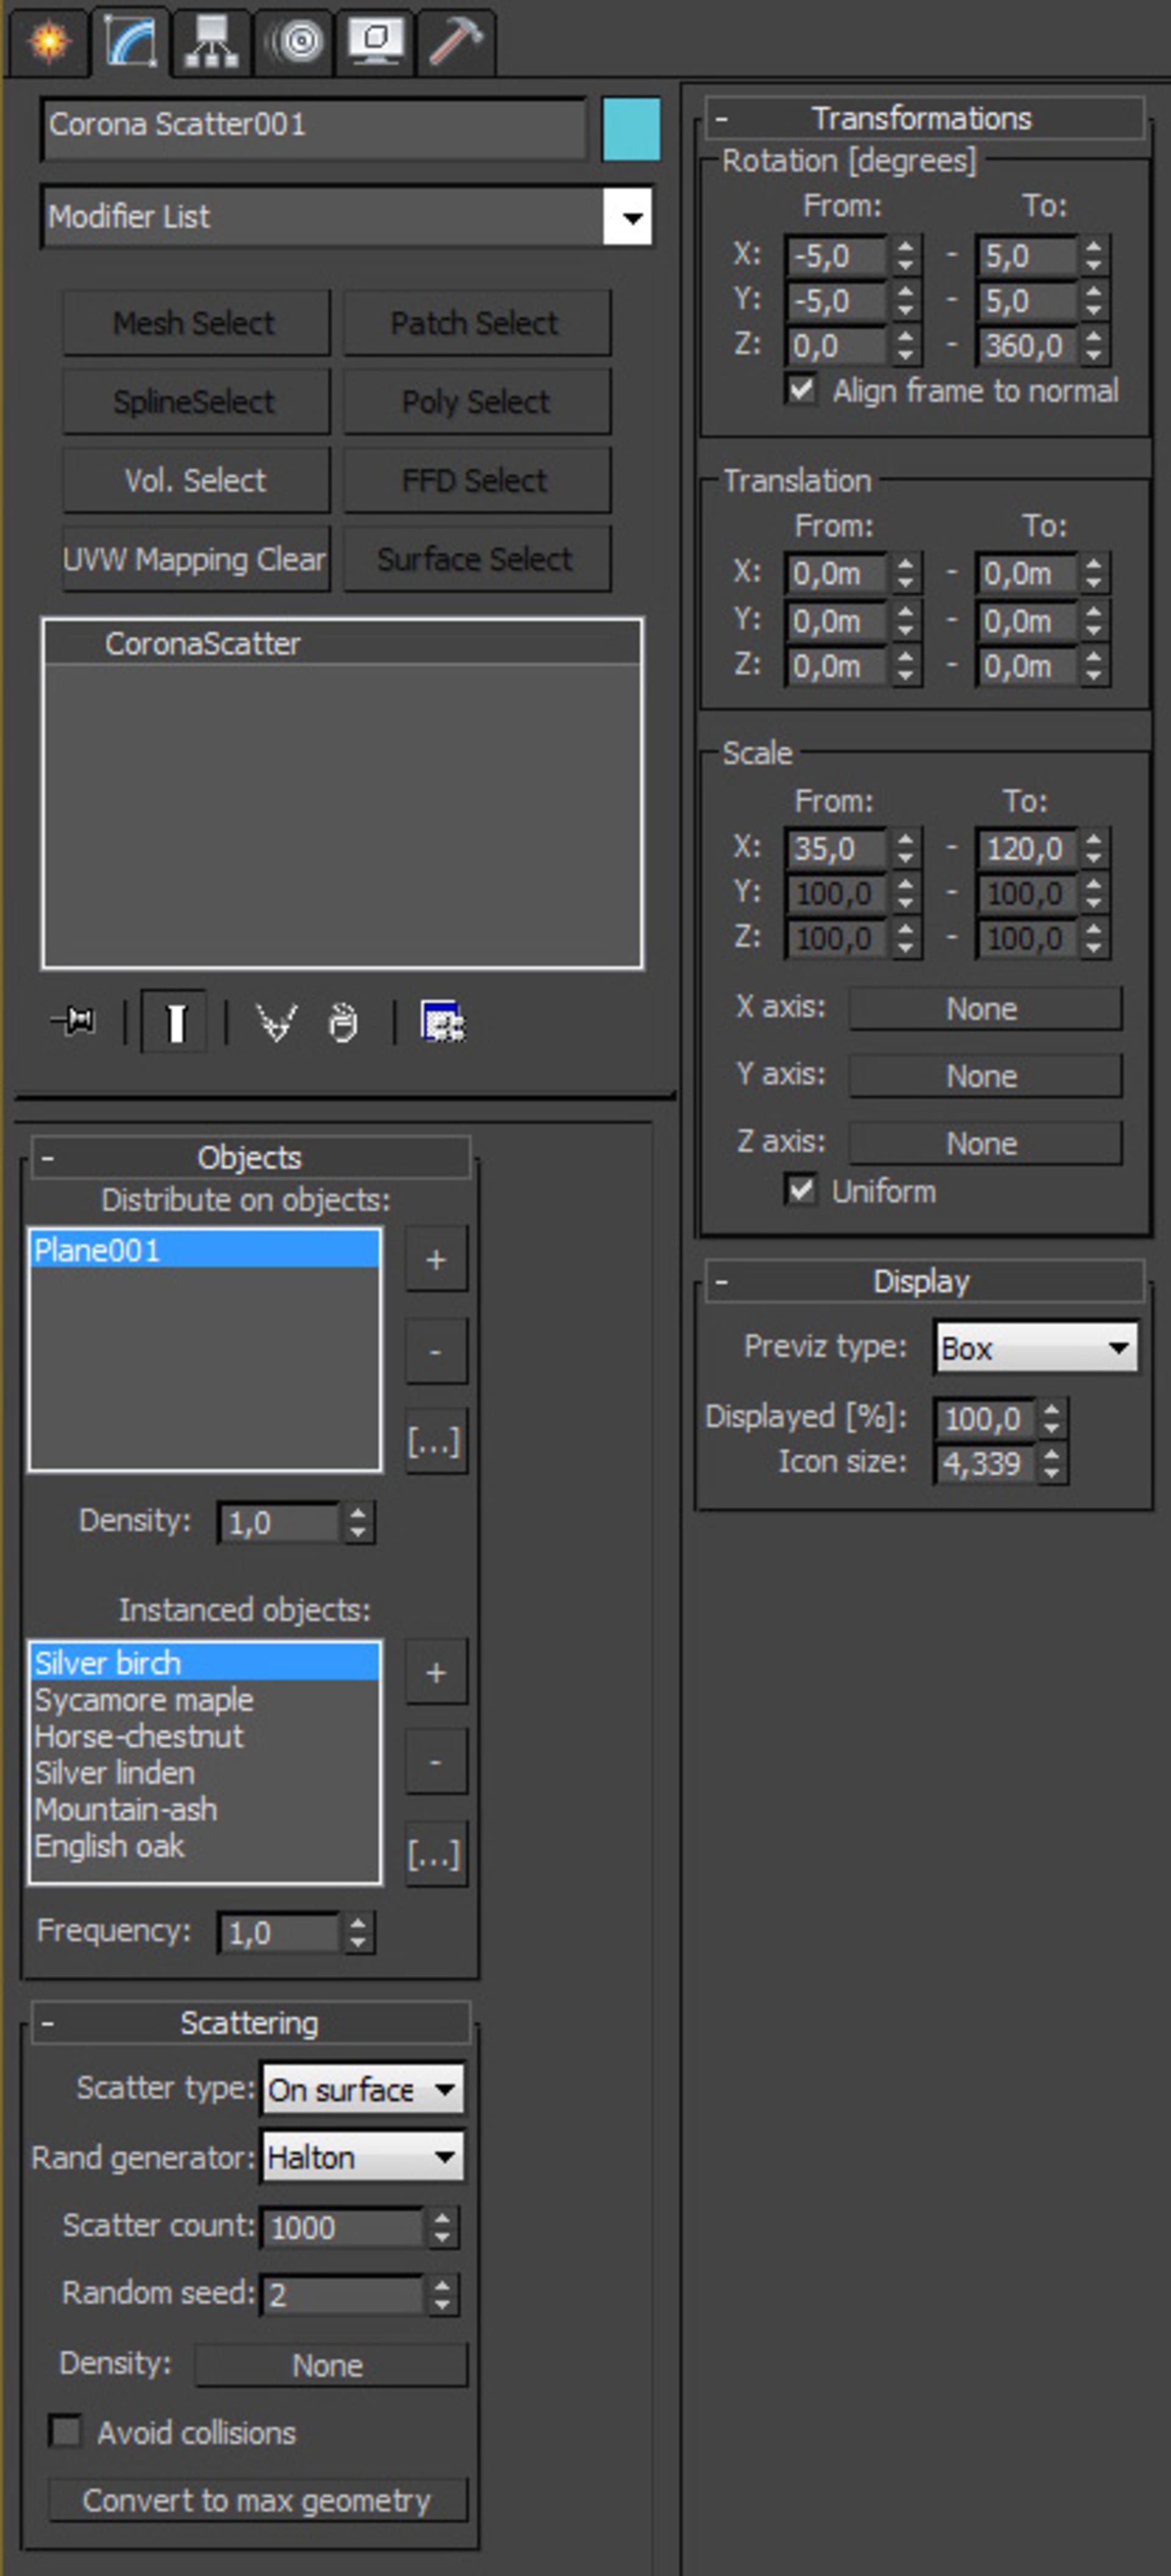Apply the Vol. Select modifier

coord(196,480)
